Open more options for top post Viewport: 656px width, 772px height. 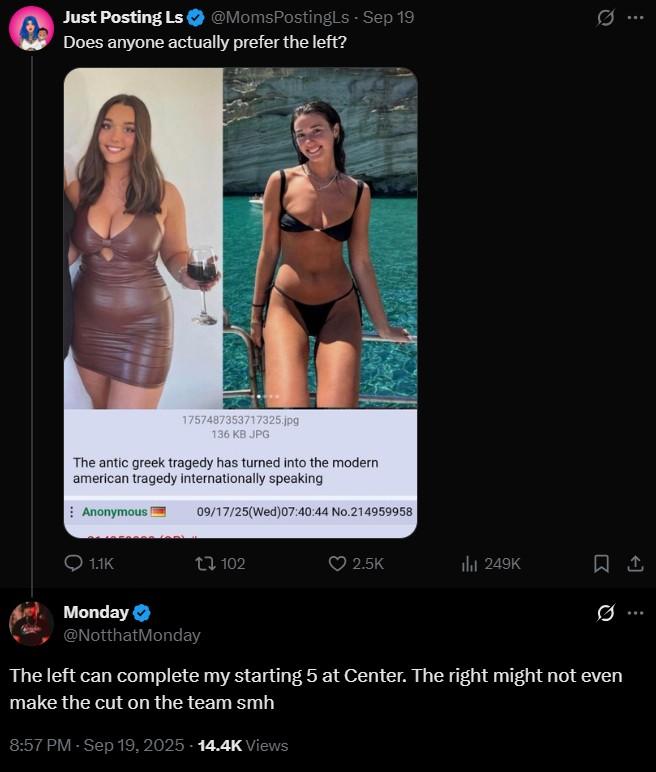click(635, 18)
